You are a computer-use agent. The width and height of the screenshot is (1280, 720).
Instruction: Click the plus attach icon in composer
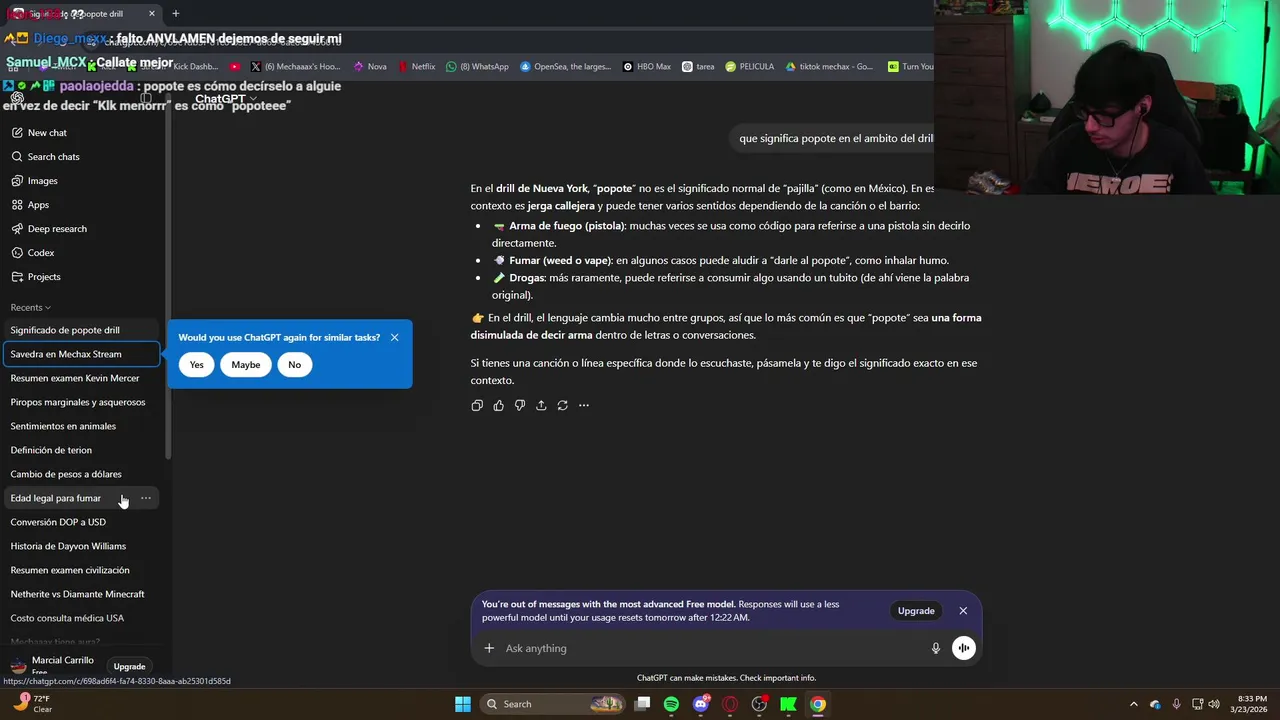[x=489, y=648]
